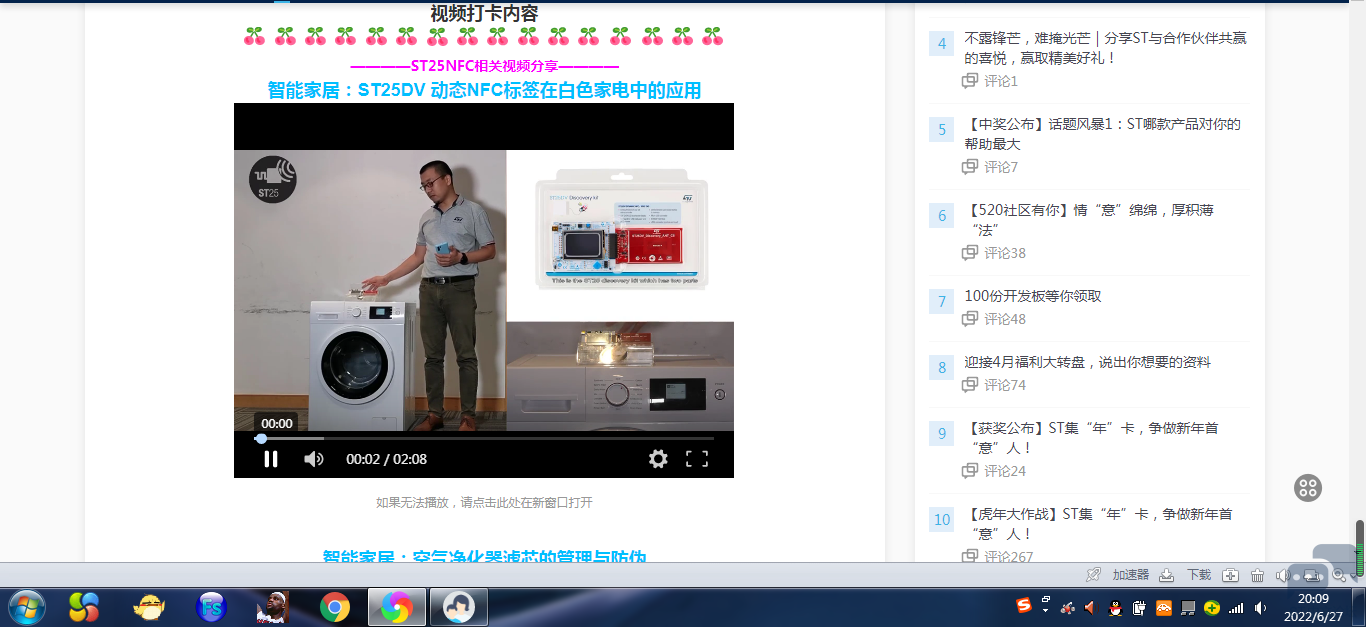Click the browser accelerator rocket icon
Image resolution: width=1366 pixels, height=627 pixels.
pyautogui.click(x=1094, y=575)
